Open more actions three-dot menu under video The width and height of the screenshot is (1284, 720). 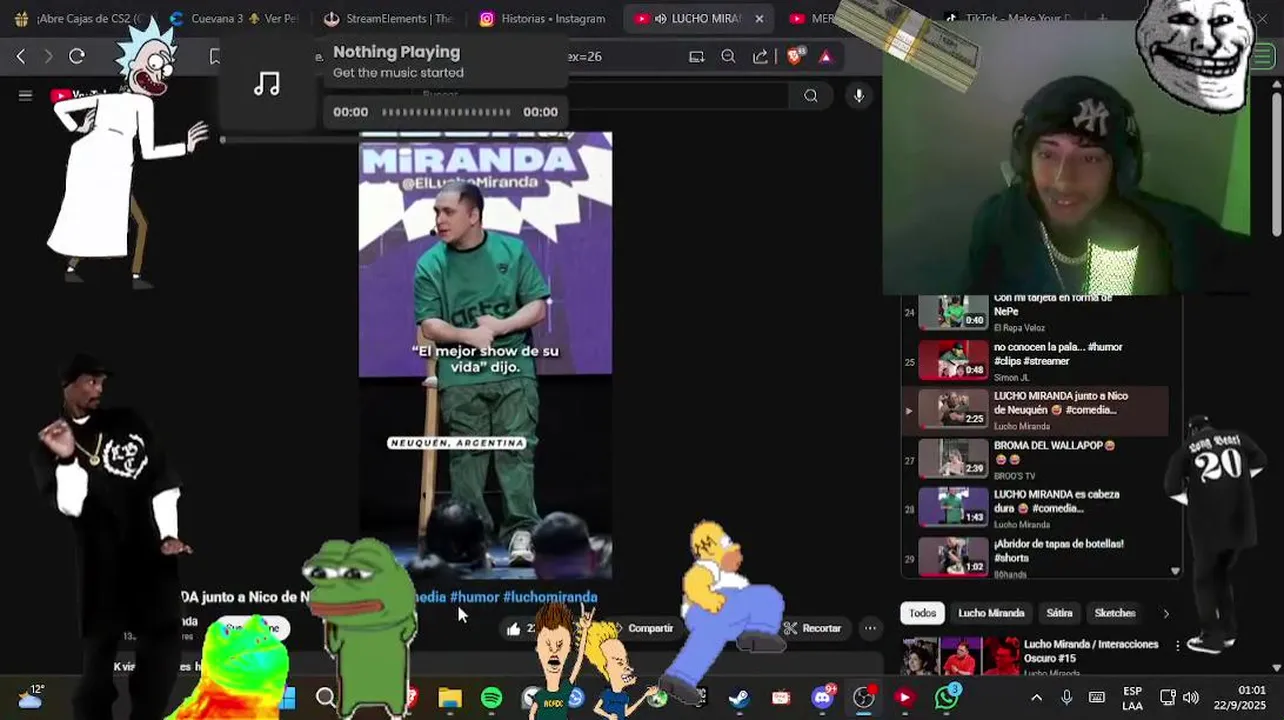tap(870, 628)
